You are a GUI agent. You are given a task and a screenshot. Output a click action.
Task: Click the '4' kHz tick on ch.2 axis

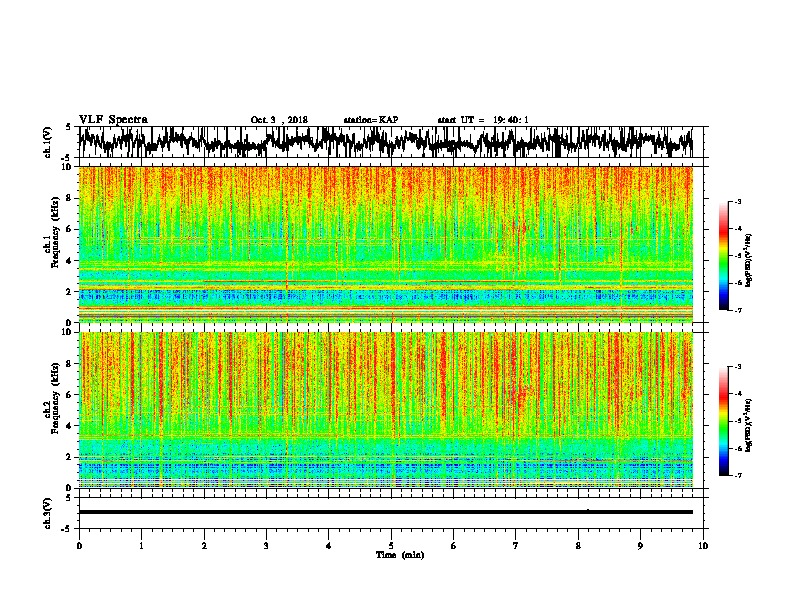(x=69, y=426)
